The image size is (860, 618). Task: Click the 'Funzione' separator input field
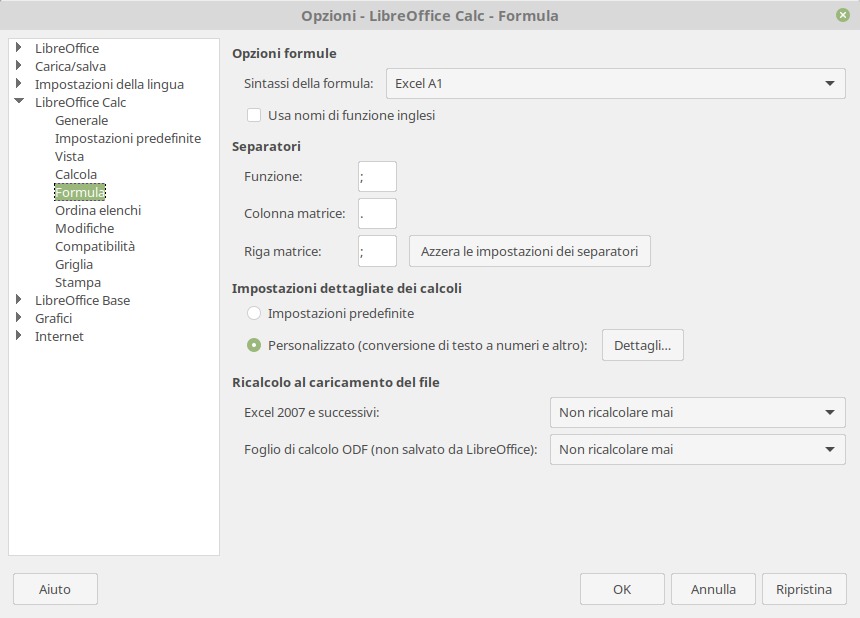377,176
